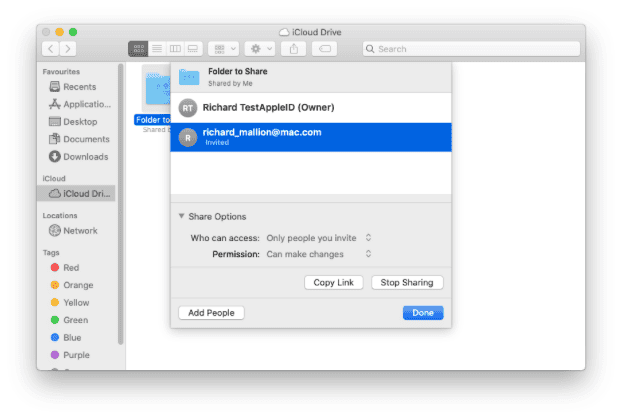Click the sidebar scrollbar
622x419 pixels.
point(121,204)
